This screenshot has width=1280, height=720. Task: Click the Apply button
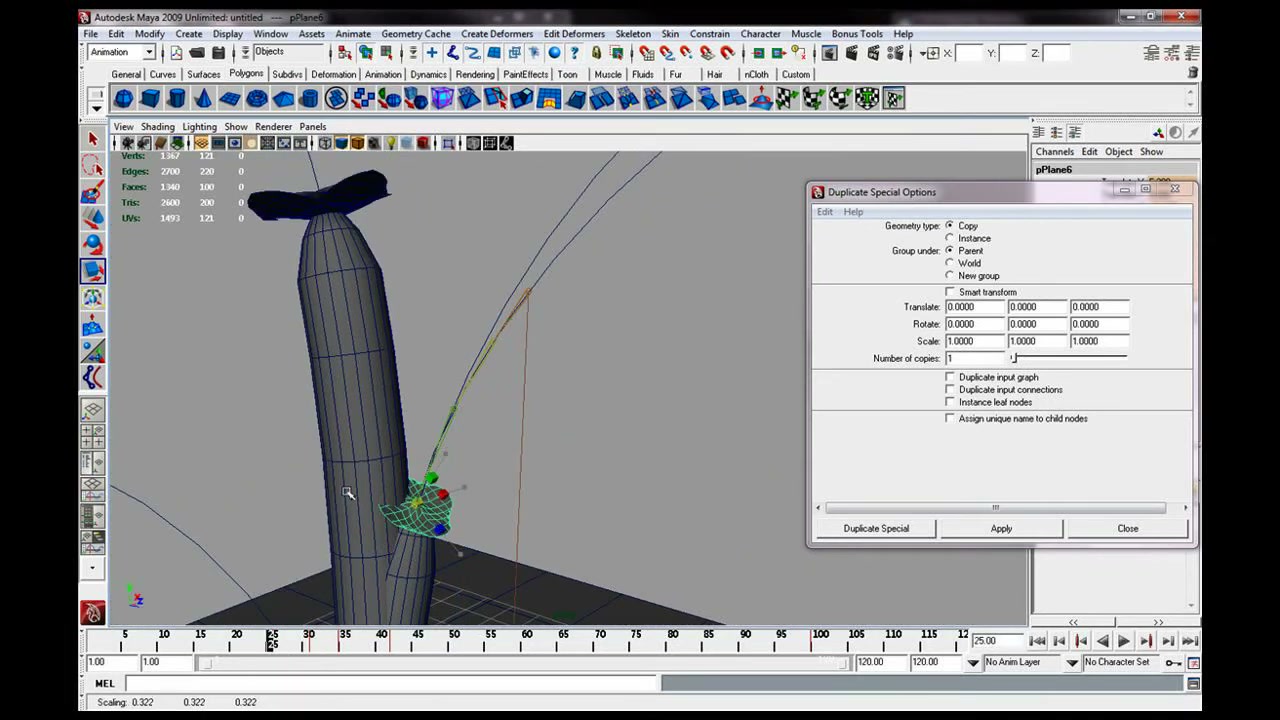pos(1001,528)
